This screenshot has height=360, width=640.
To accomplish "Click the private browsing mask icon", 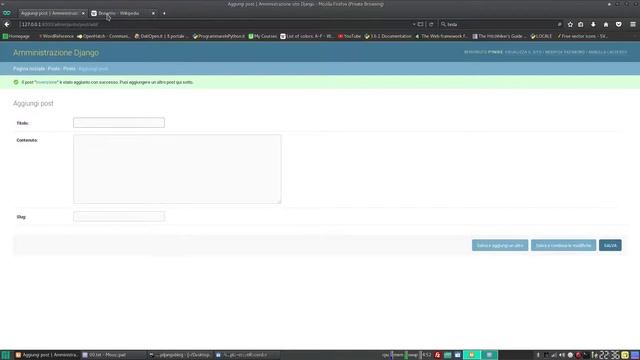I will tap(7, 13).
